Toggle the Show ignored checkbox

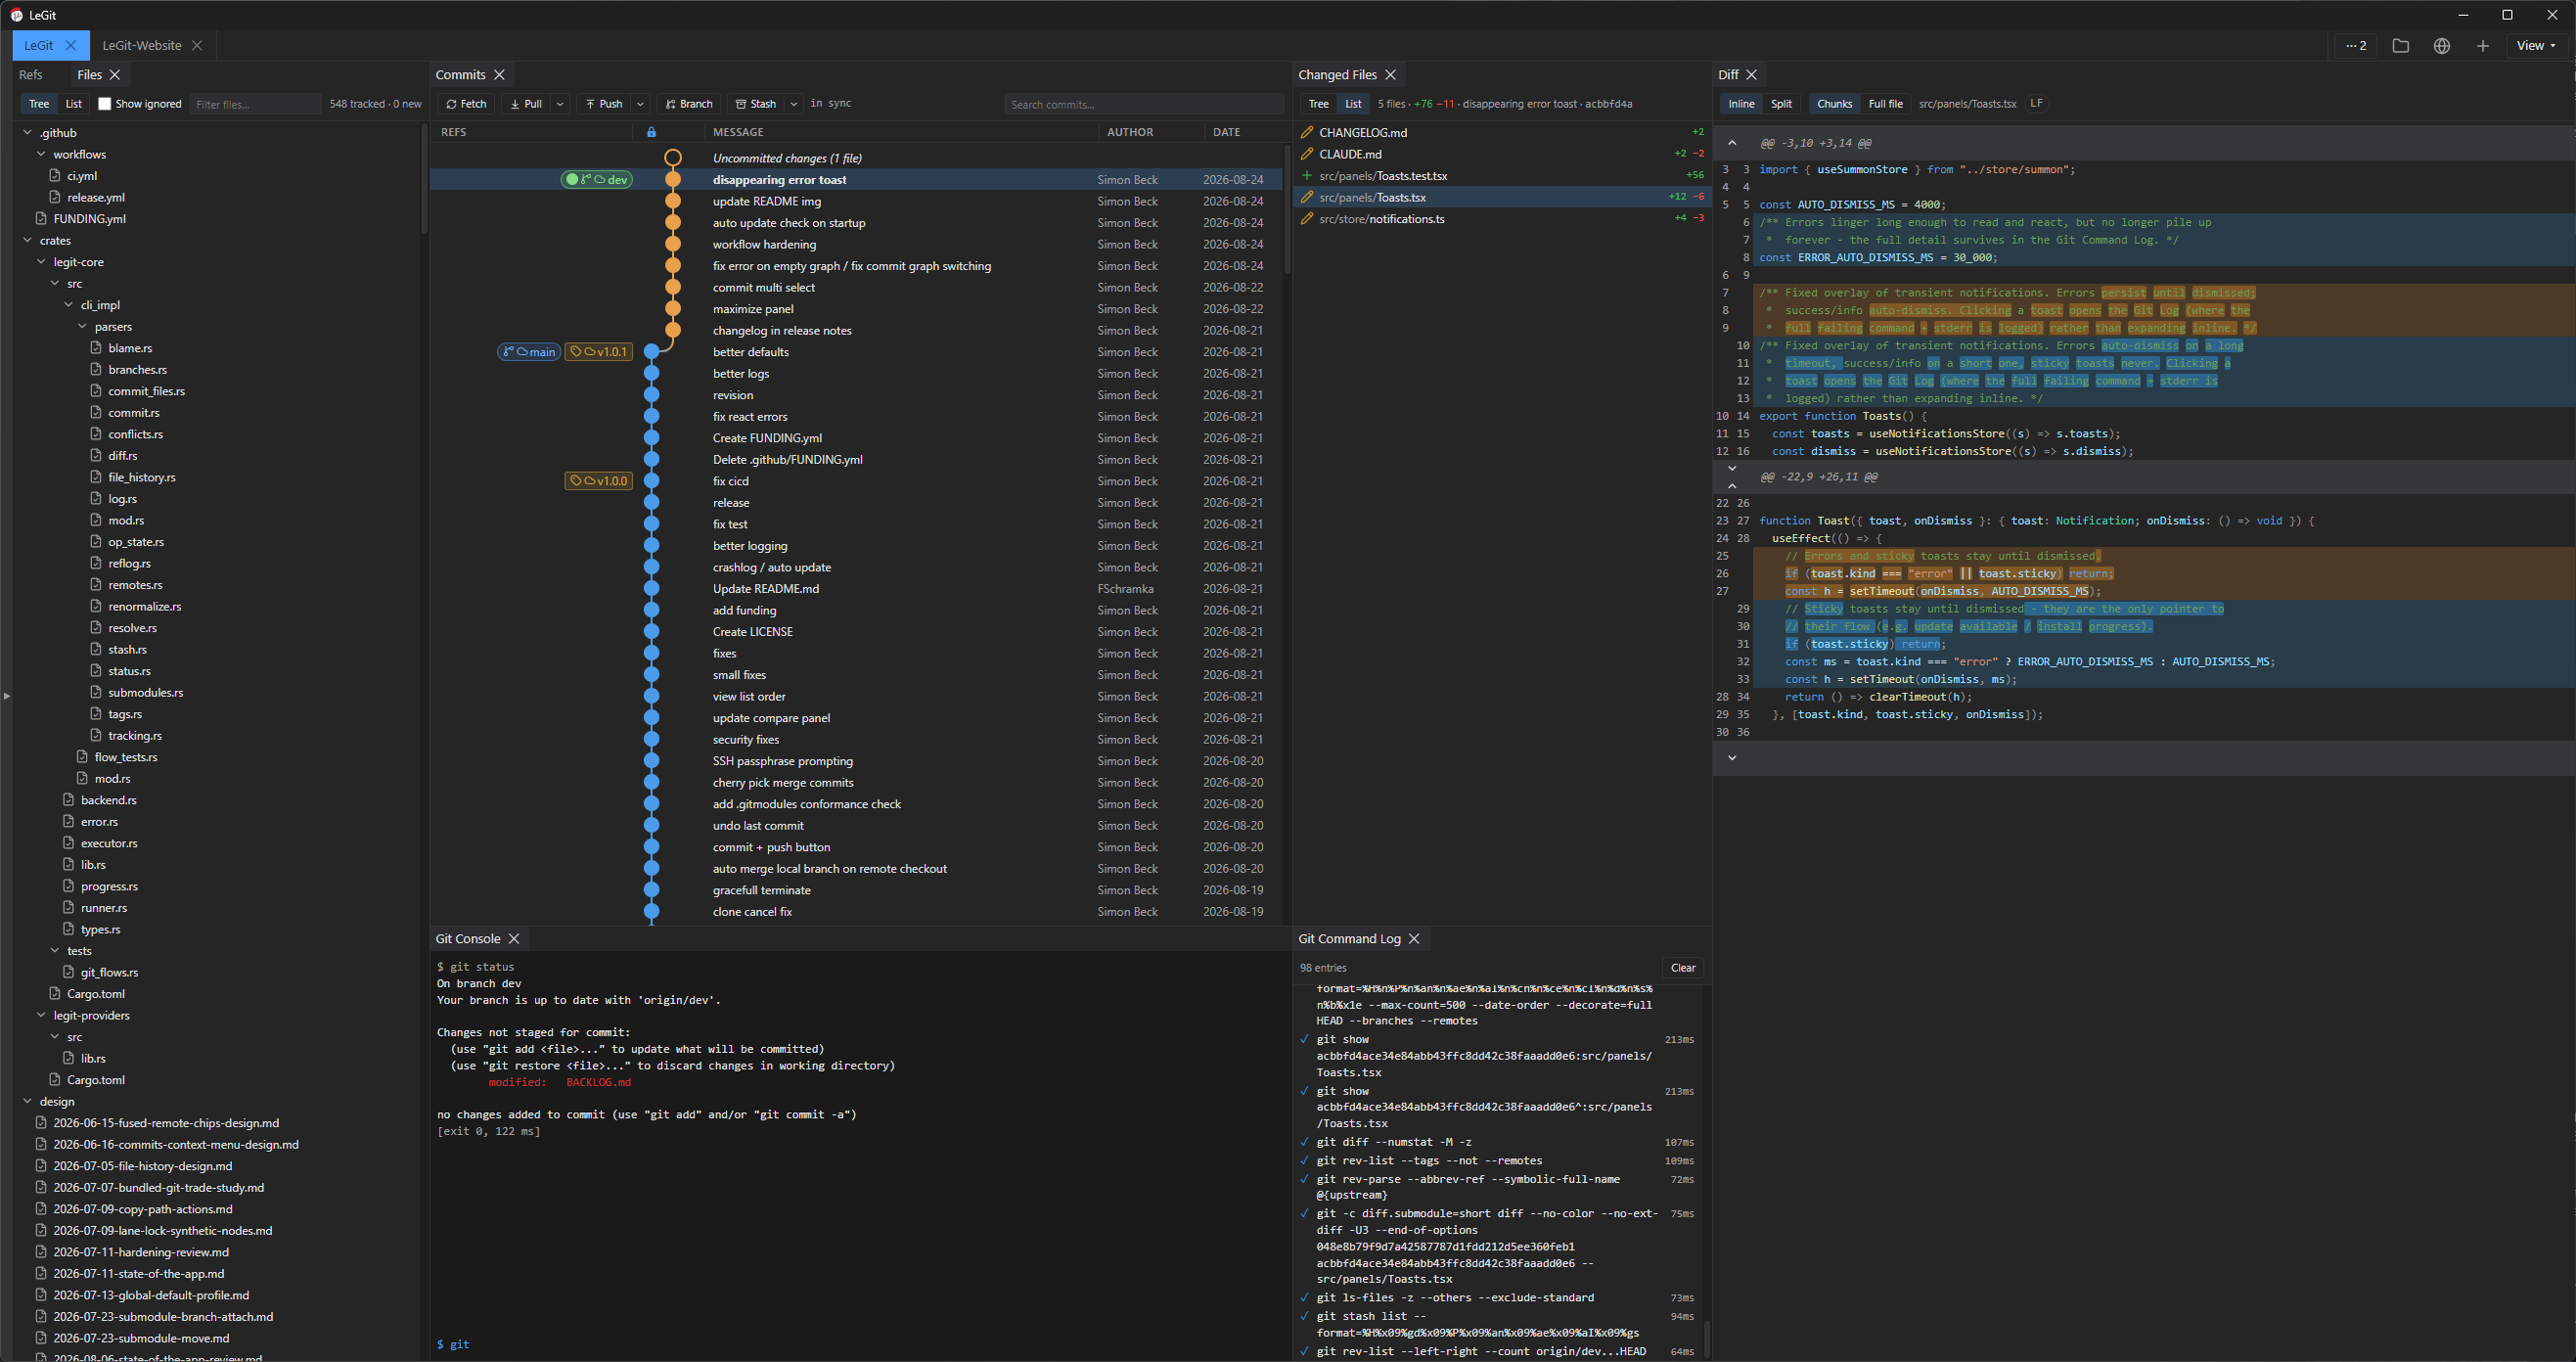click(104, 104)
